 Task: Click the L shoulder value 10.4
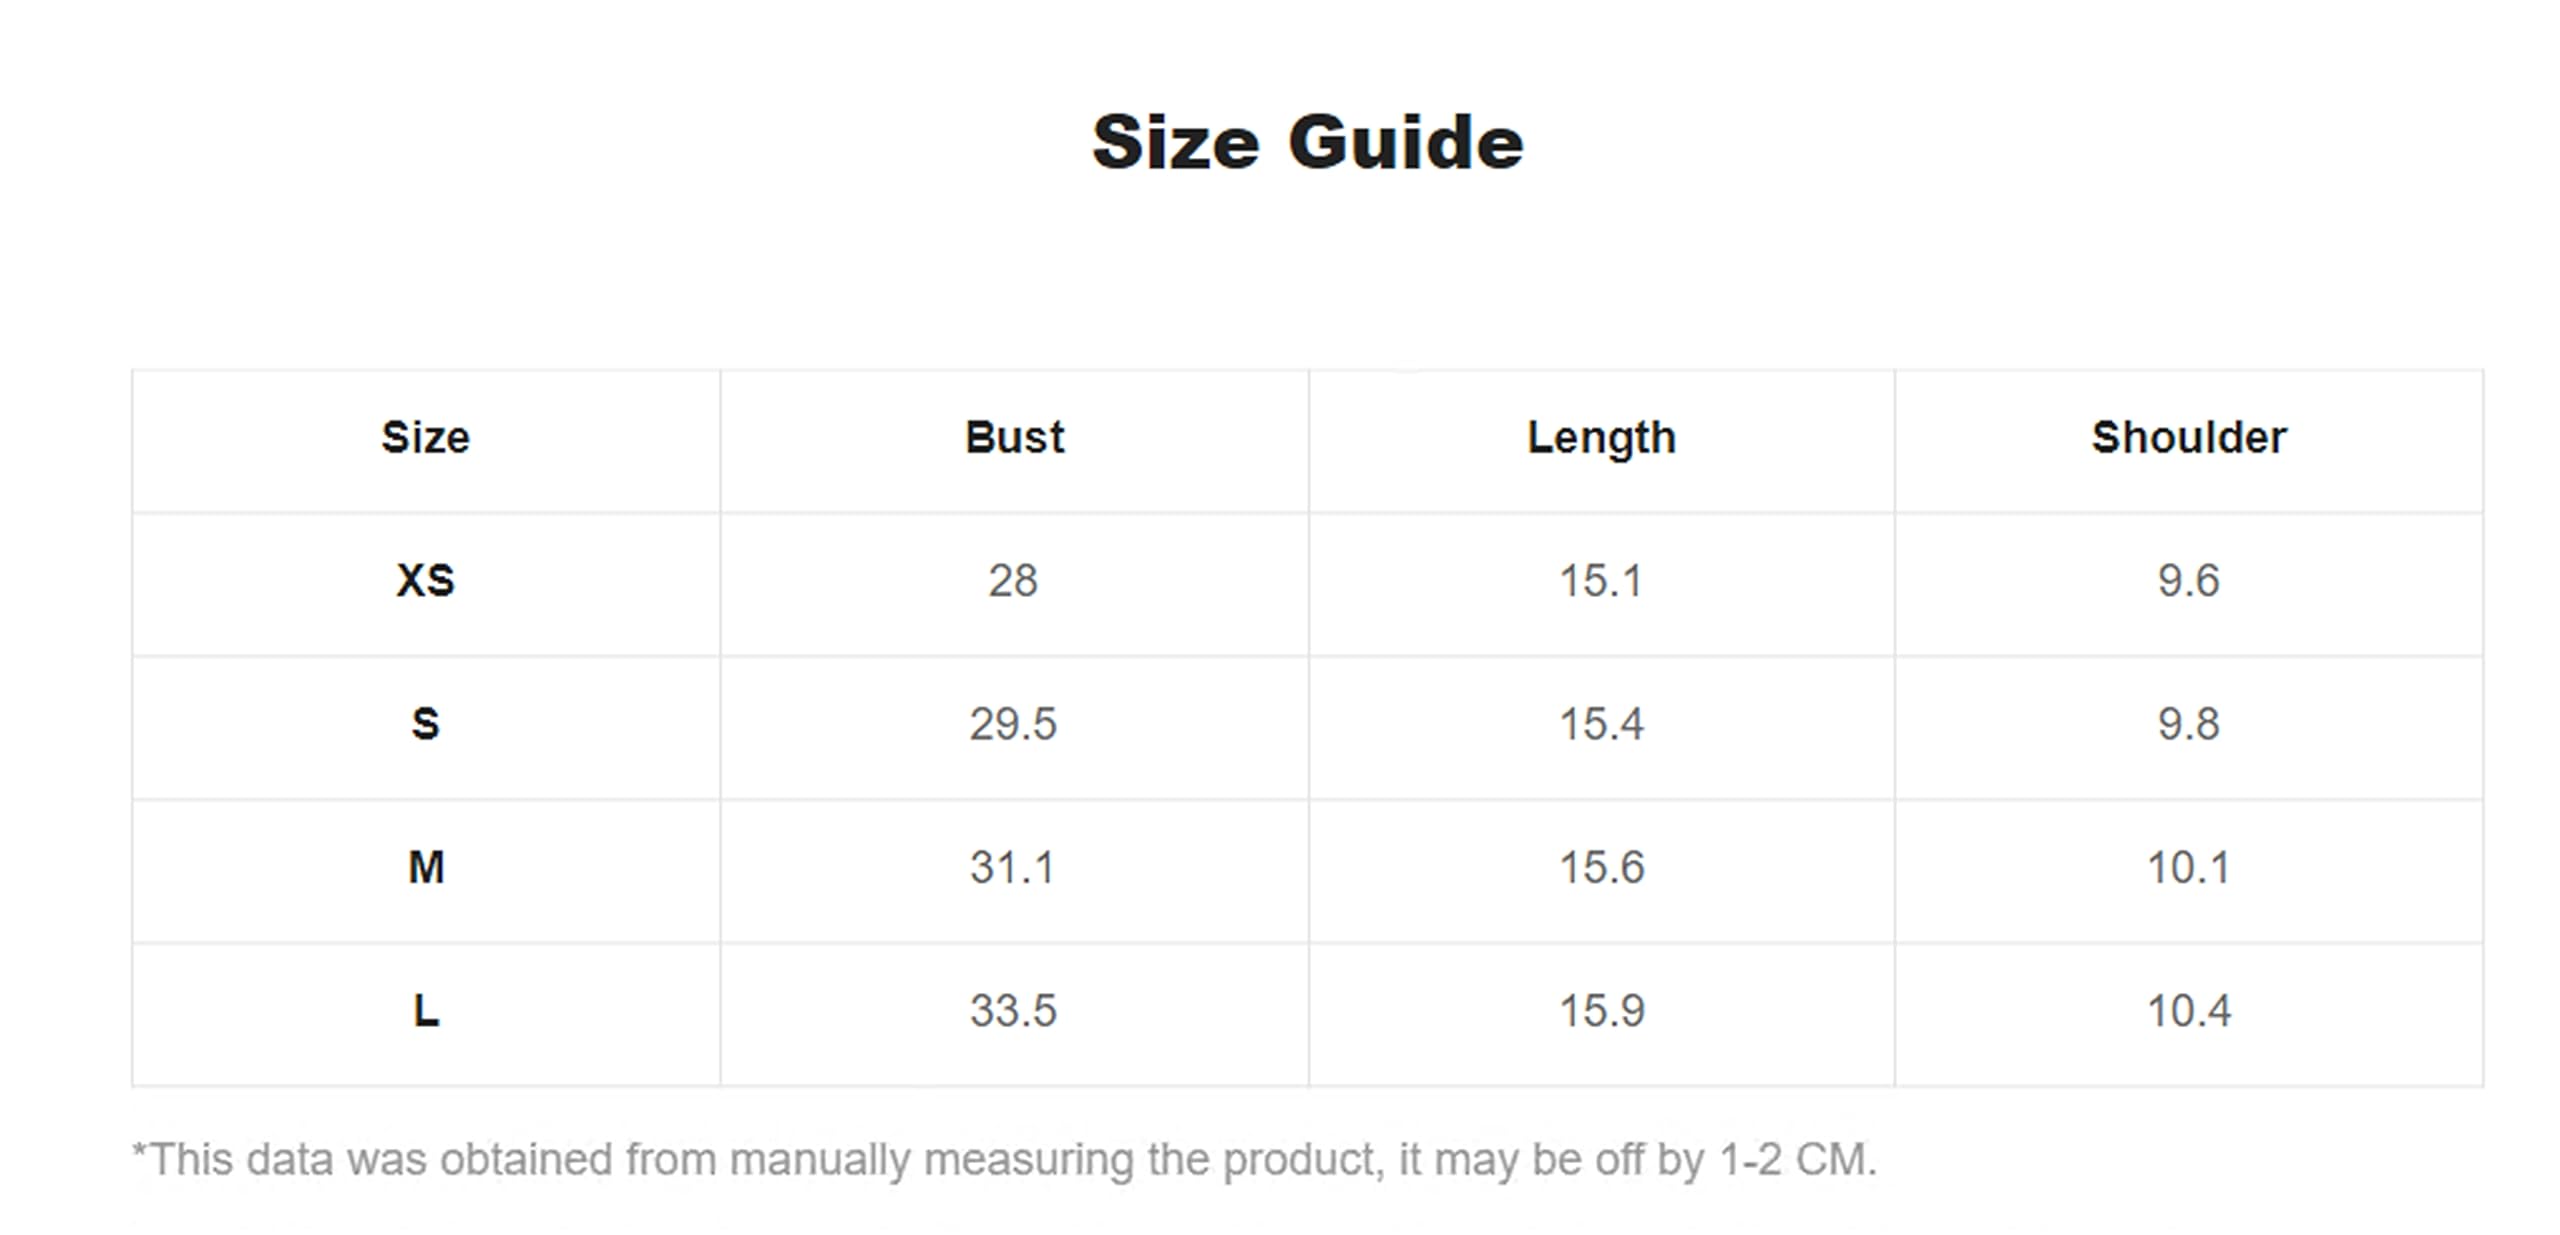pyautogui.click(x=2189, y=1010)
